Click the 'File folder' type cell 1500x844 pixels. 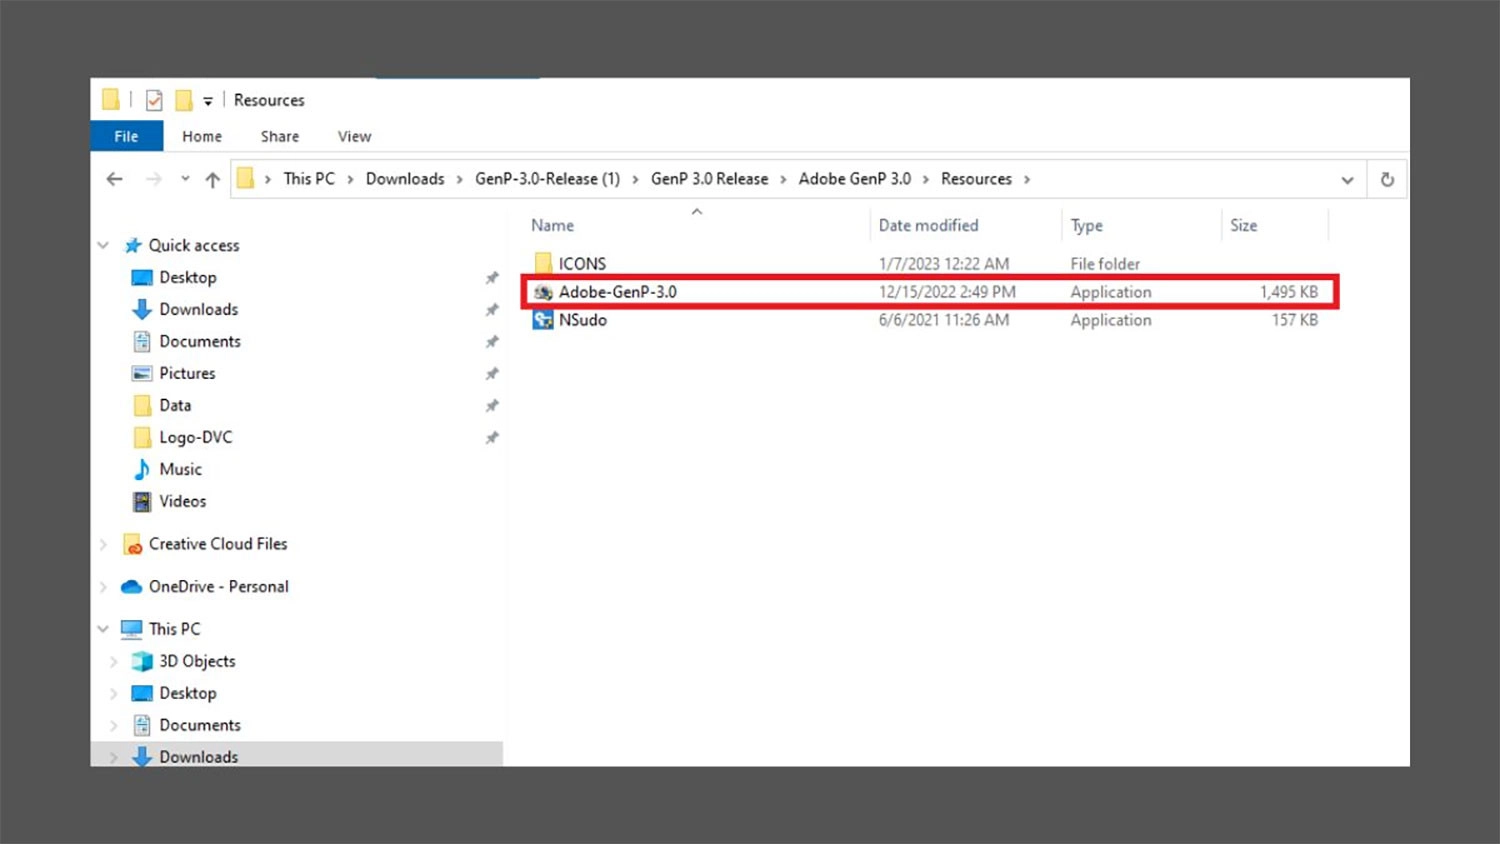click(1105, 264)
